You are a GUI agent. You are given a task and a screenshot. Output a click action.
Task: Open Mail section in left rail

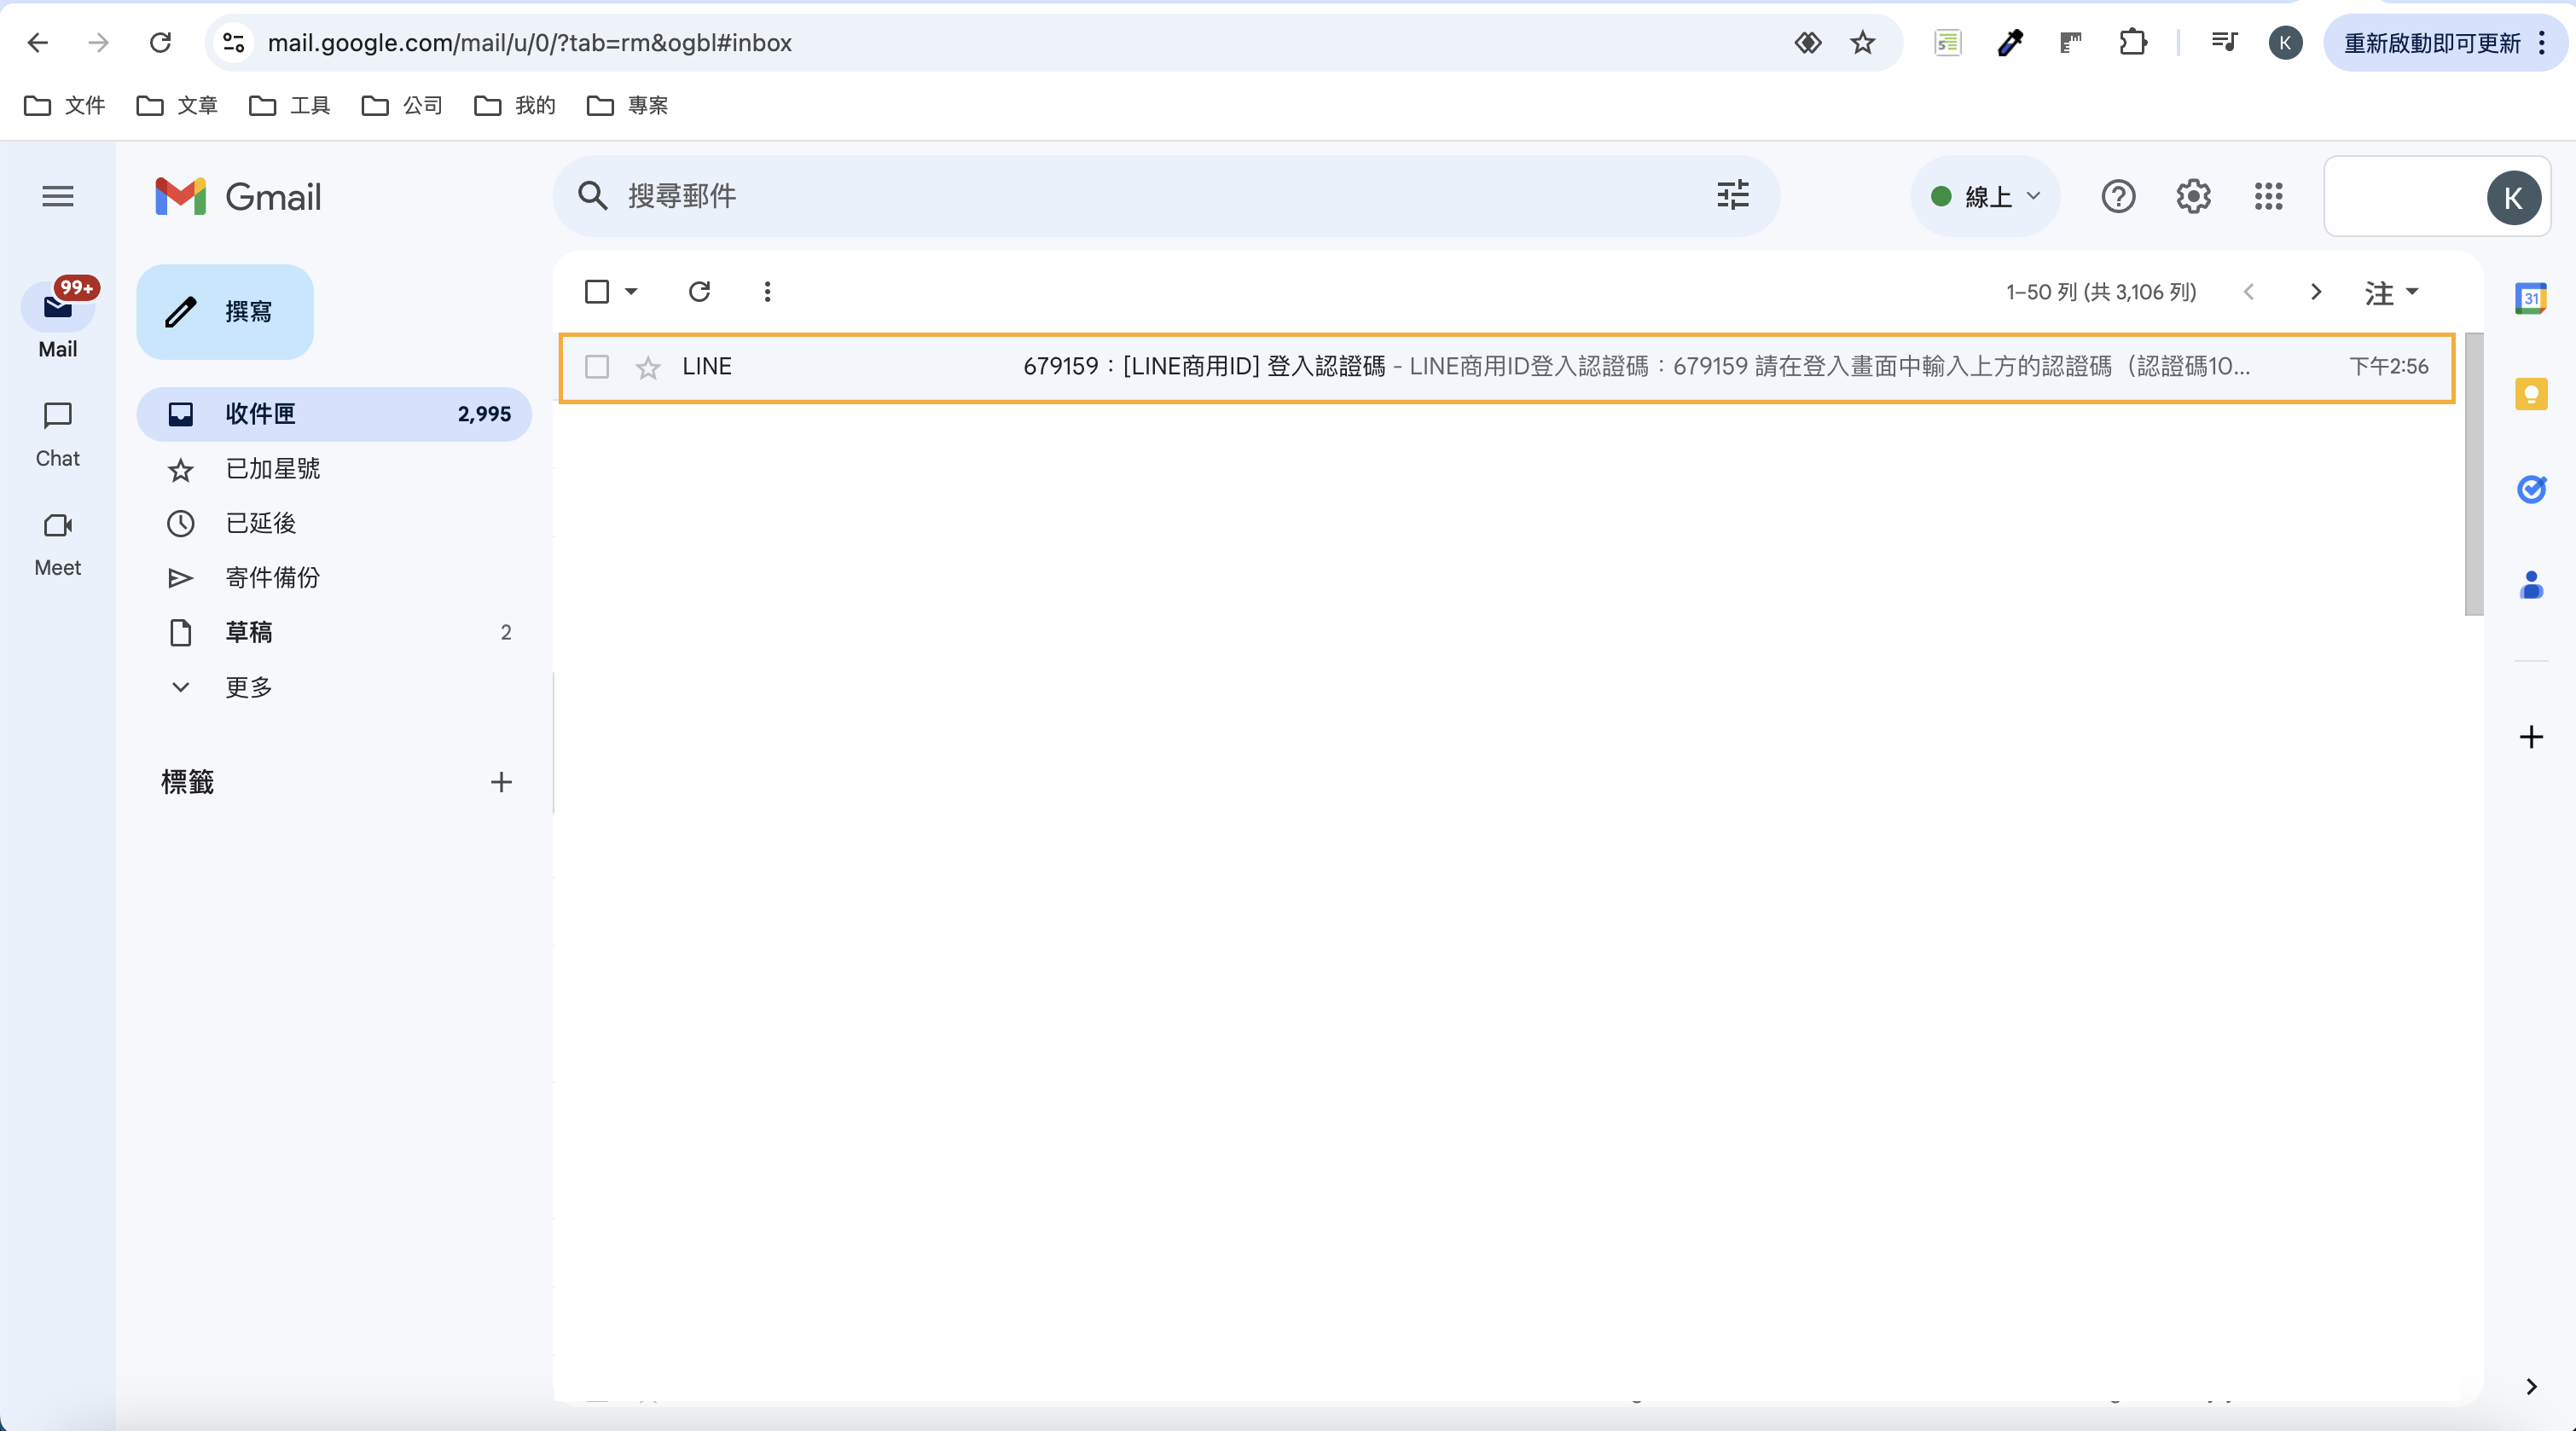pos(58,318)
